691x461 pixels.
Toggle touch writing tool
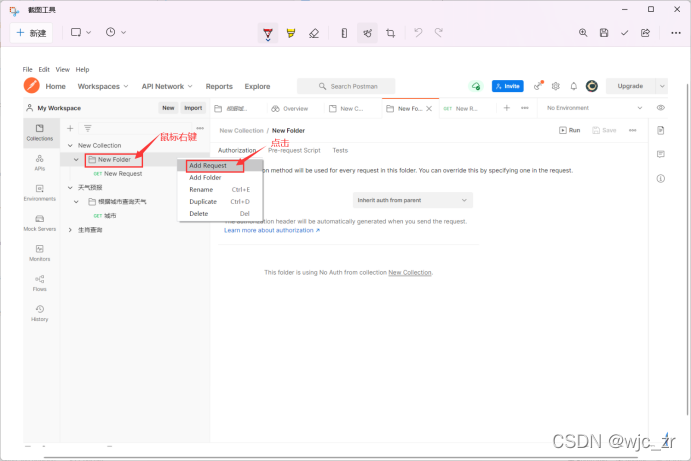point(368,33)
